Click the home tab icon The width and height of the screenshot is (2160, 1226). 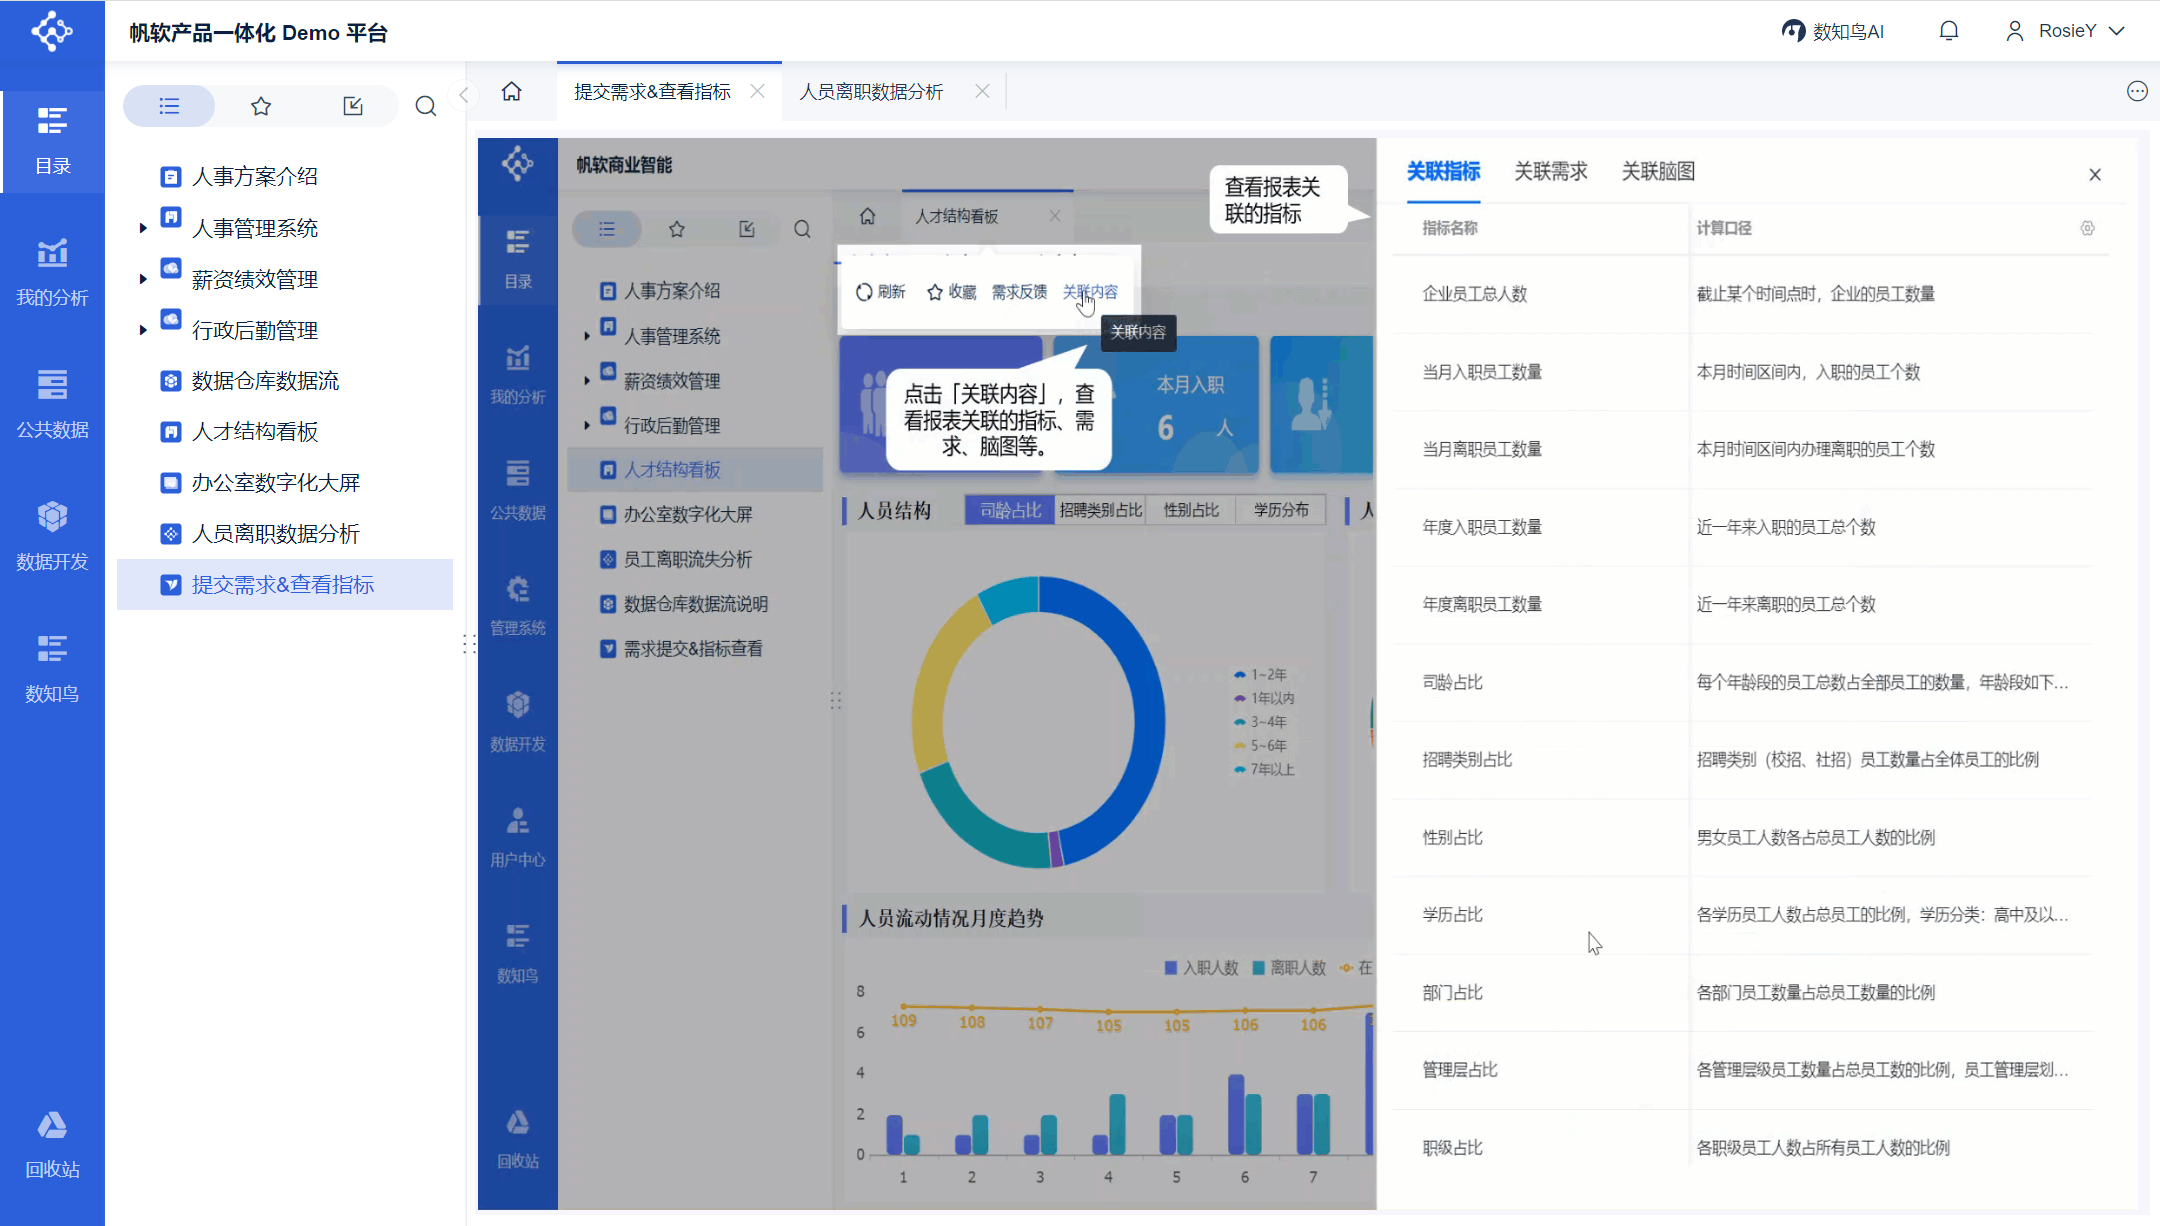[511, 92]
